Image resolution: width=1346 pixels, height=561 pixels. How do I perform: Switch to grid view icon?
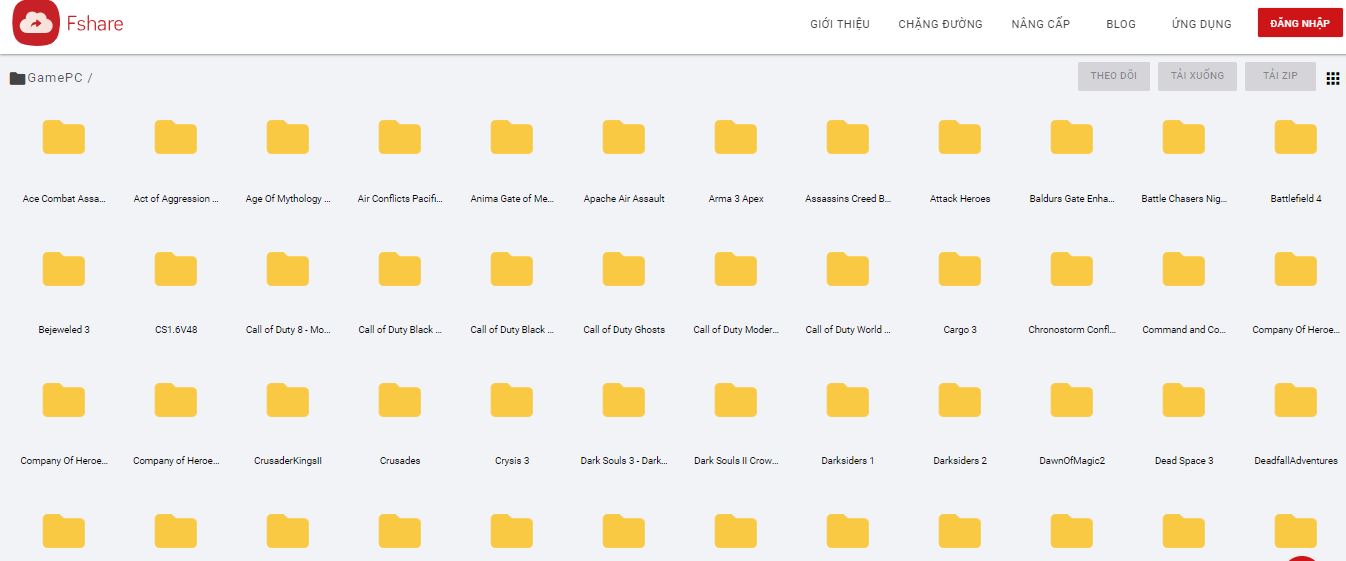tap(1332, 78)
